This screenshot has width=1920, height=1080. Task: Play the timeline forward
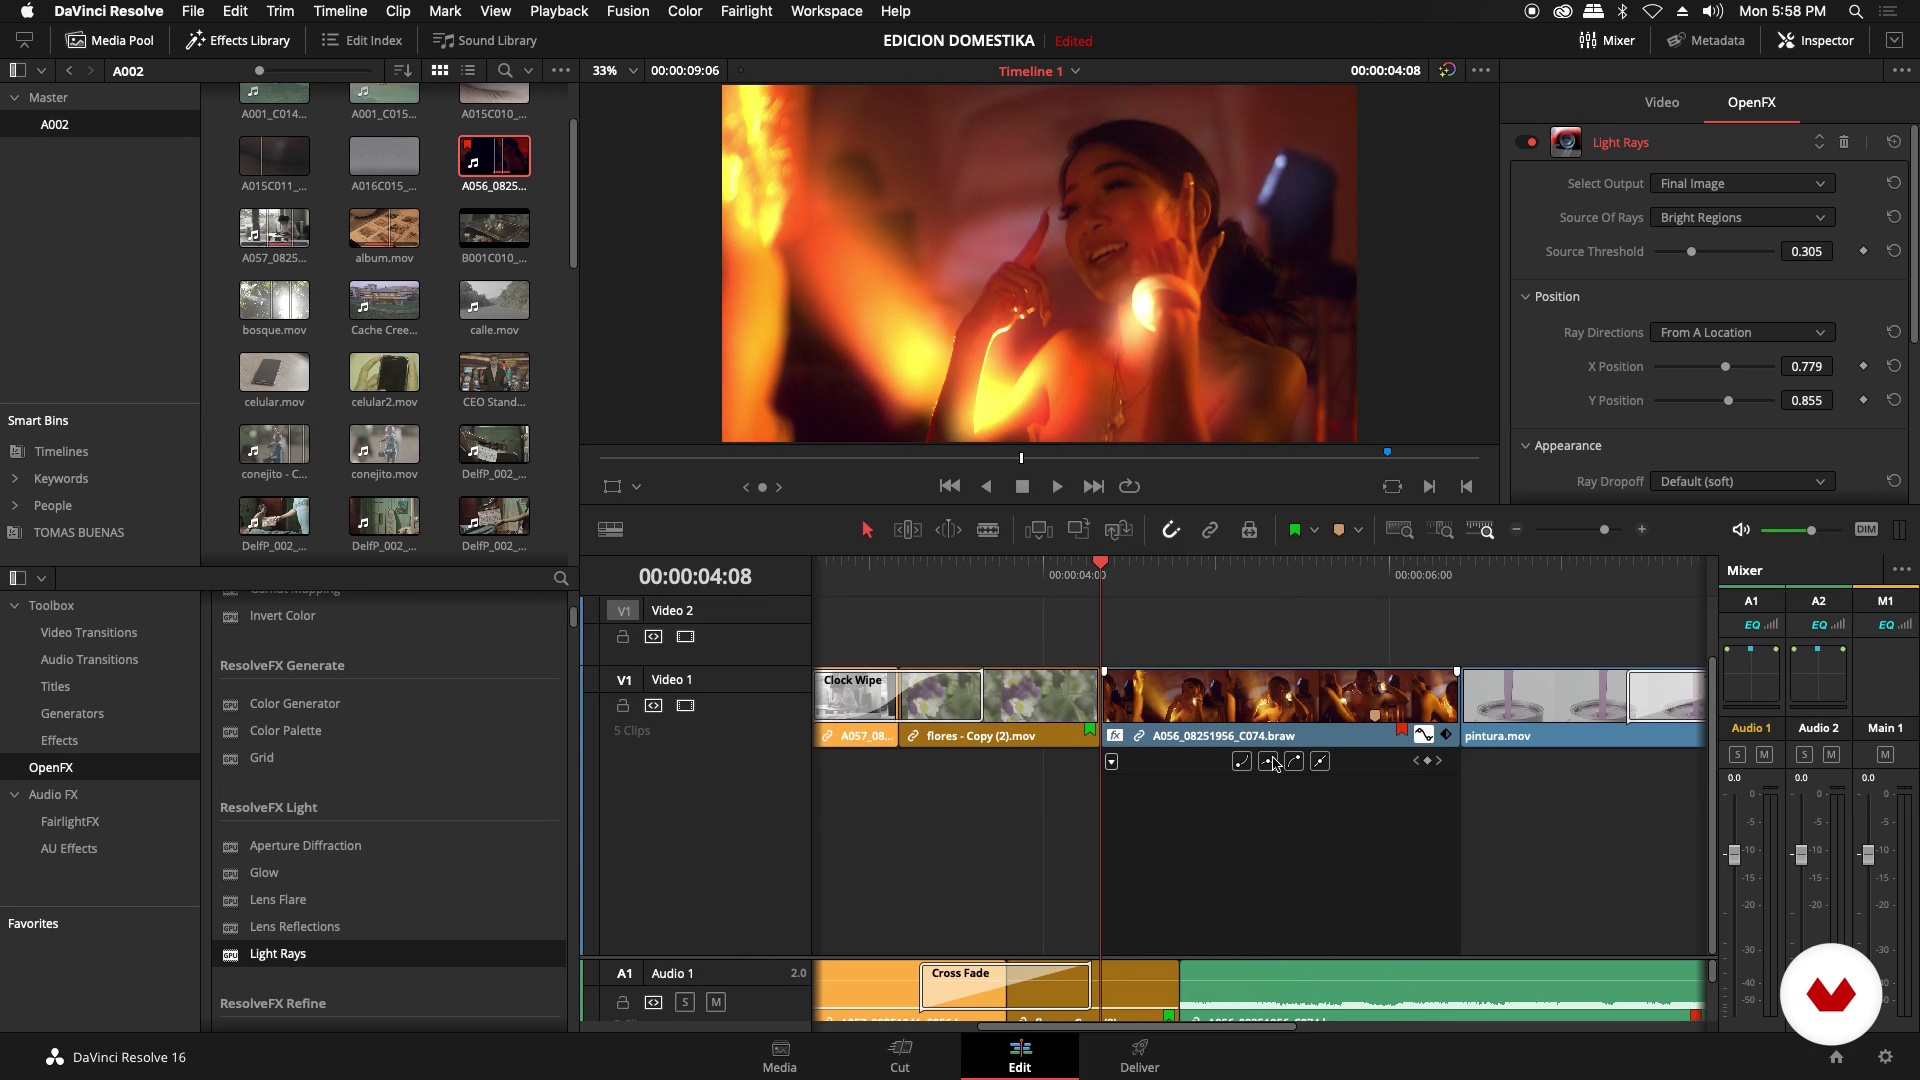point(1057,486)
